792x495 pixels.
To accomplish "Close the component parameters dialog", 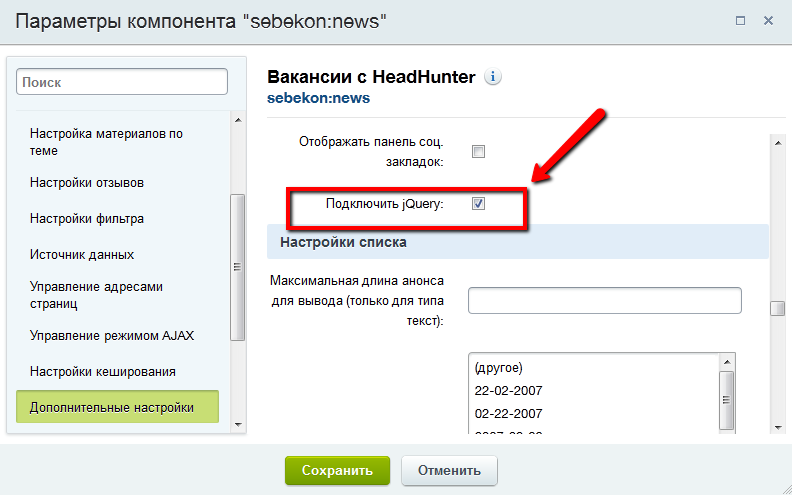I will [x=768, y=21].
